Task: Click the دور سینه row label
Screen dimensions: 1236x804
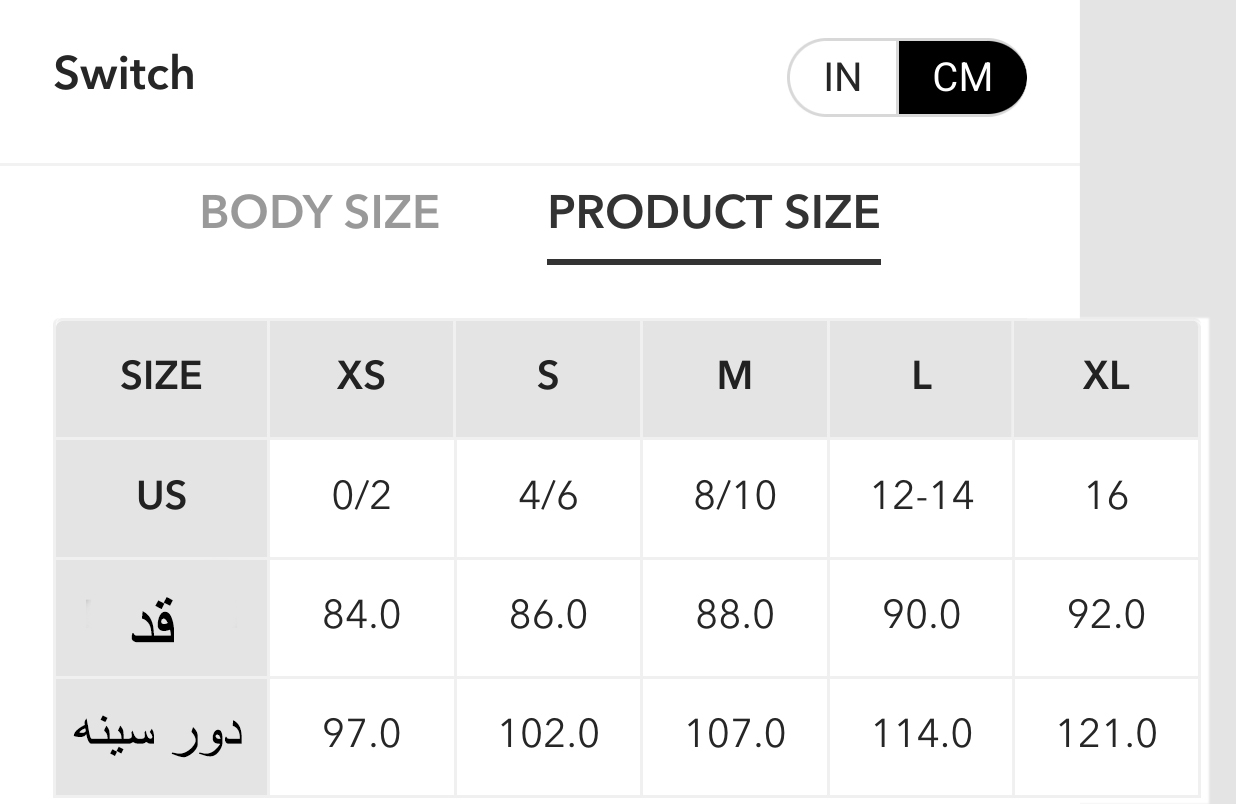Action: coord(158,733)
